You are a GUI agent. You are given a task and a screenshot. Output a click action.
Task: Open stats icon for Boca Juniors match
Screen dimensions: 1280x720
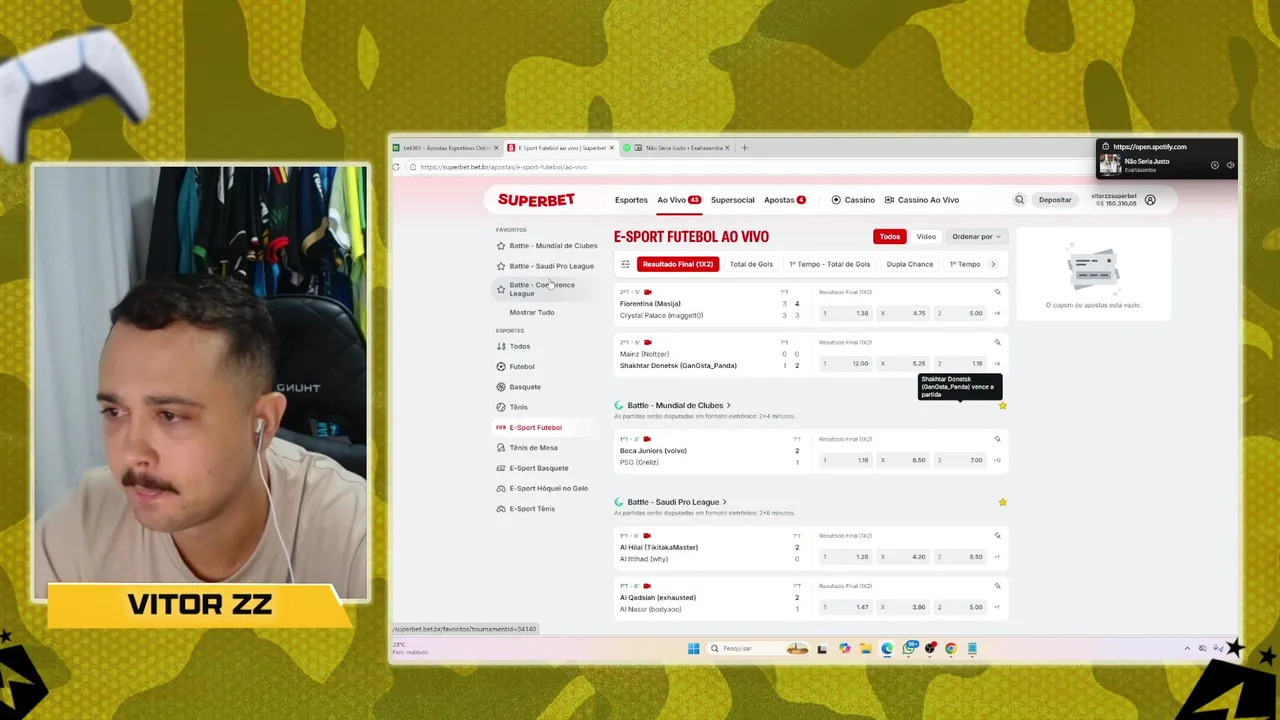(997, 439)
